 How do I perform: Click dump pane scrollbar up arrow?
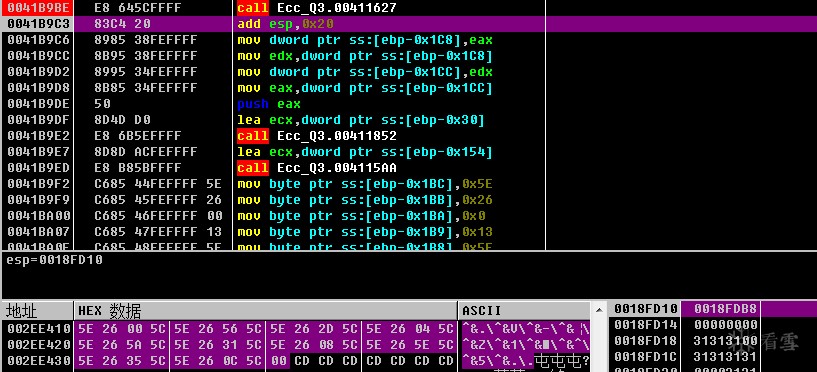pyautogui.click(x=599, y=310)
